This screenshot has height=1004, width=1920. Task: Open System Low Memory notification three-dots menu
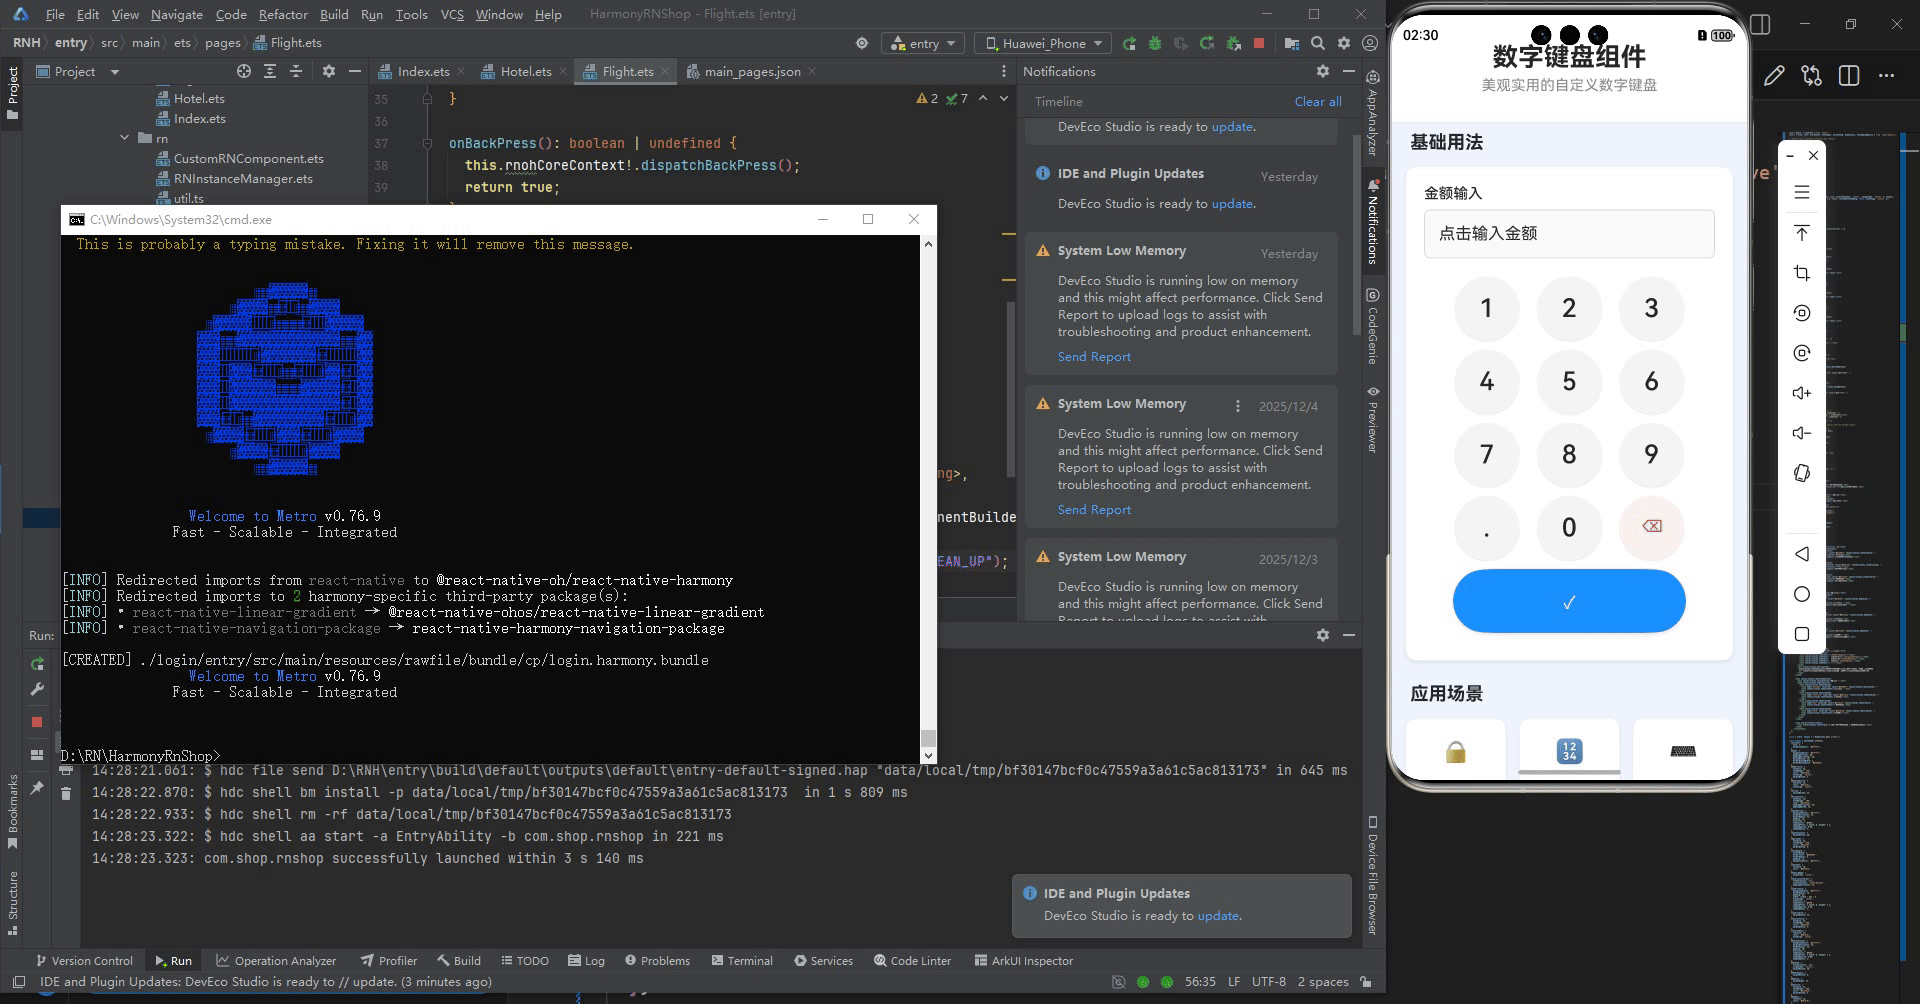pos(1237,406)
